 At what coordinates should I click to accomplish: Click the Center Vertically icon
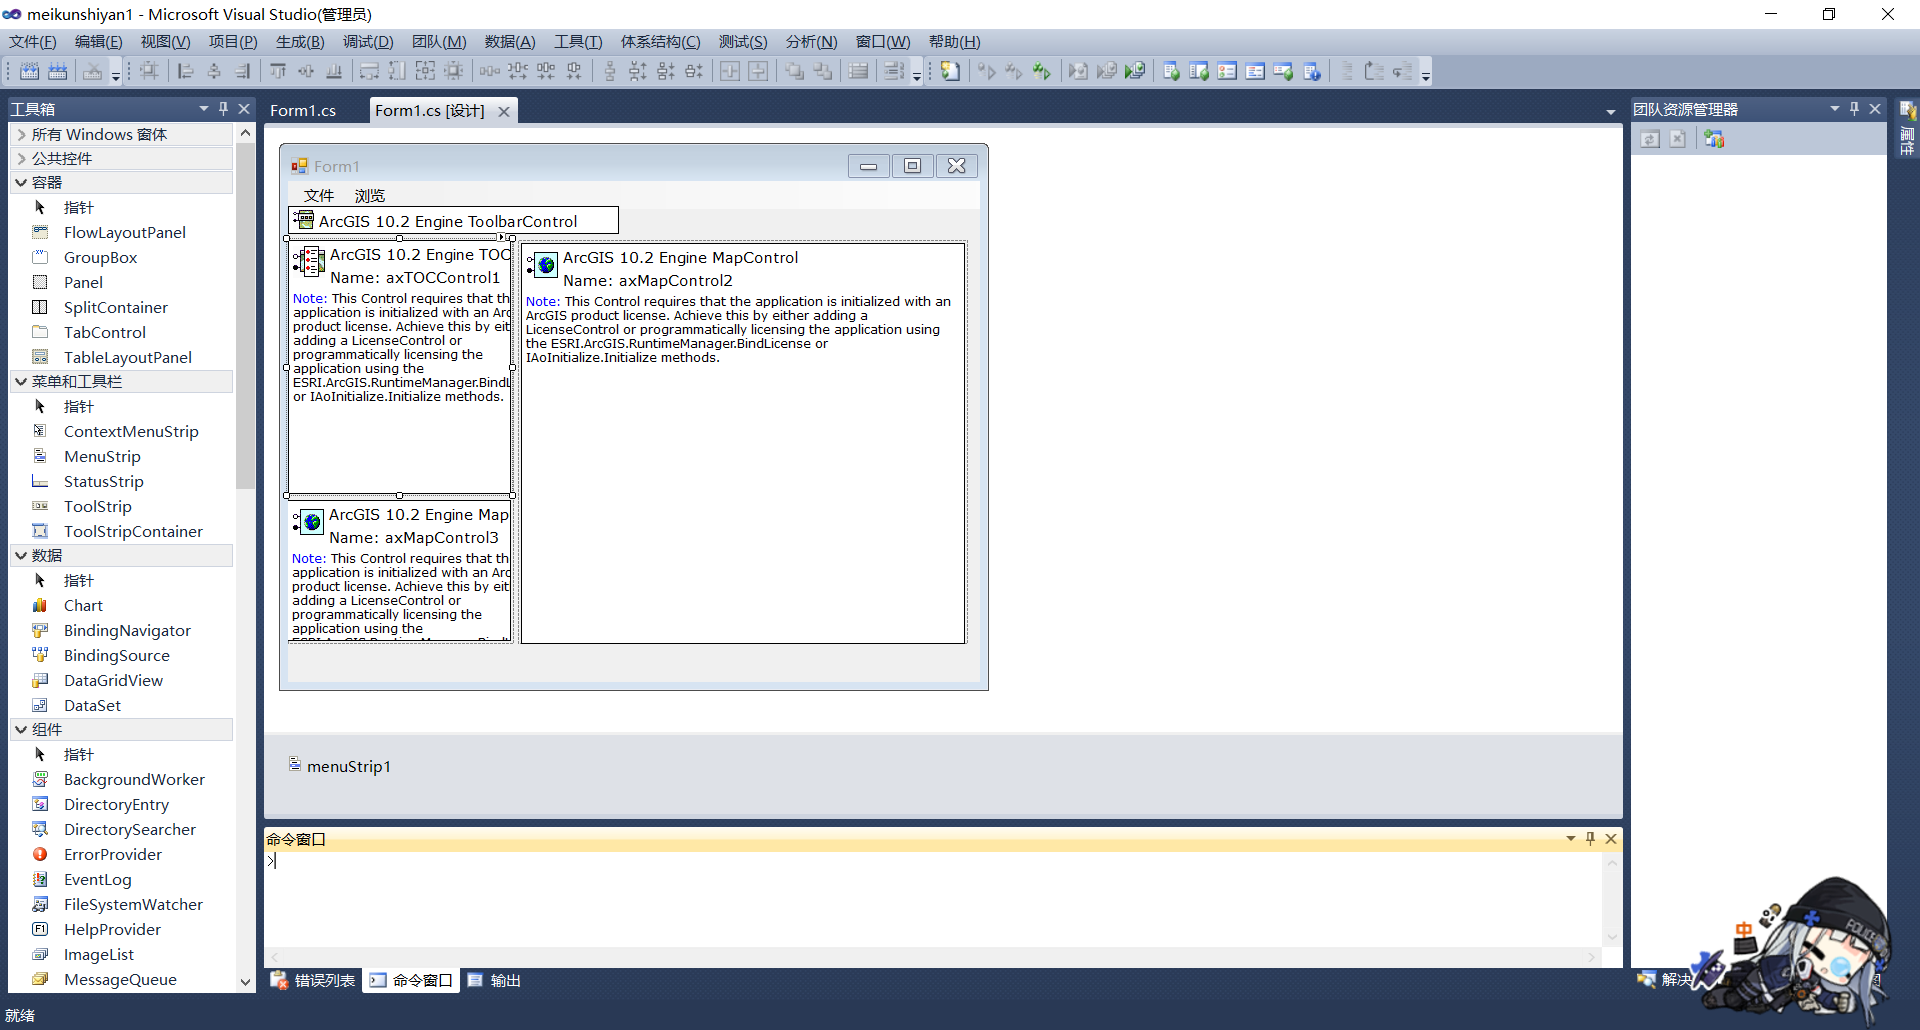point(758,71)
